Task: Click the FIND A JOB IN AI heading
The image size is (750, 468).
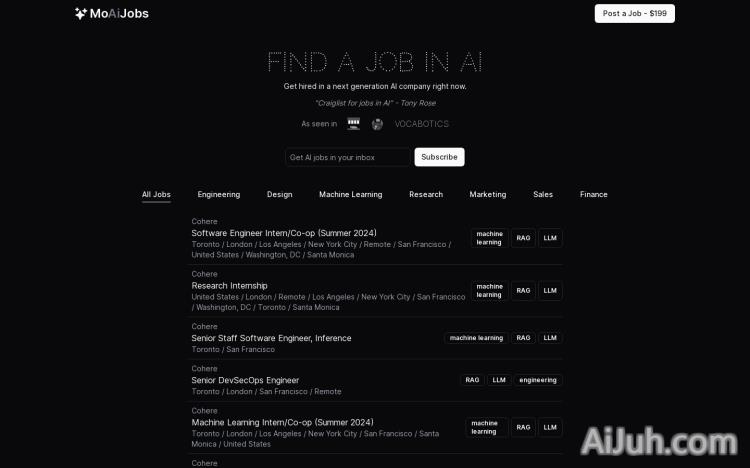Action: (375, 62)
